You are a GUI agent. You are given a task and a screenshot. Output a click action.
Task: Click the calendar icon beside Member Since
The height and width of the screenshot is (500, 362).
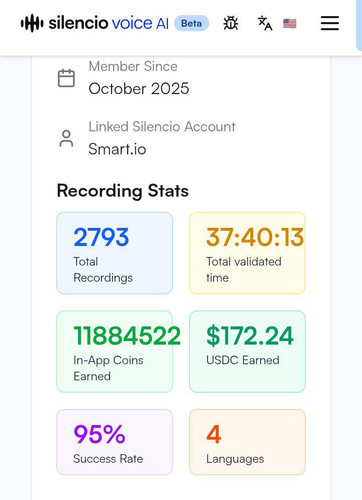pos(66,78)
